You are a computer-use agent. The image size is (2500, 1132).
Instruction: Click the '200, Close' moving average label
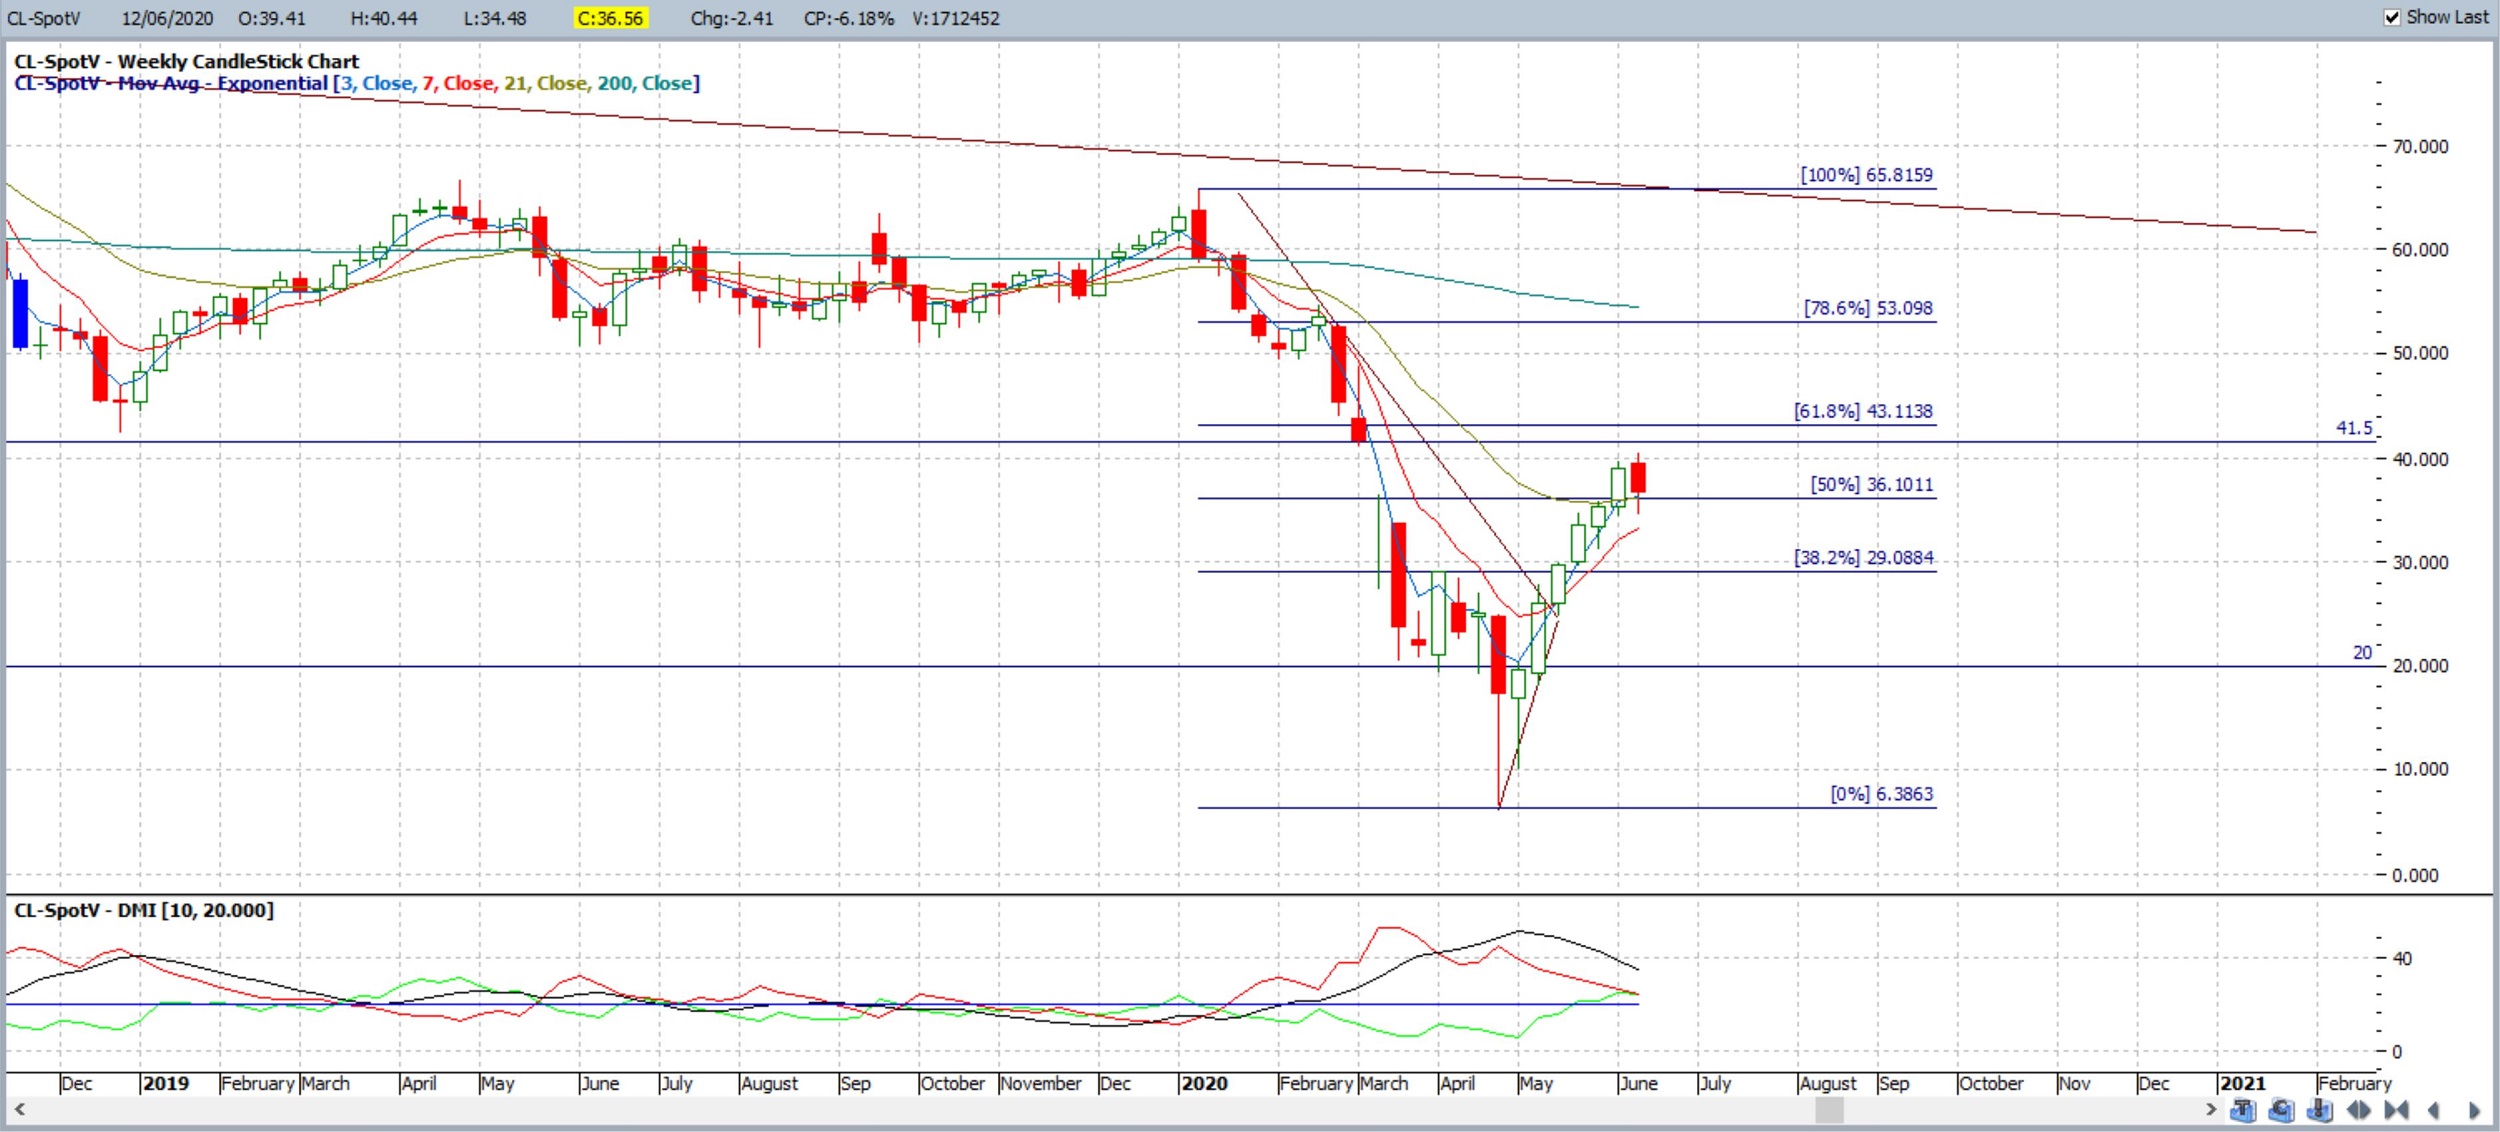pos(646,83)
